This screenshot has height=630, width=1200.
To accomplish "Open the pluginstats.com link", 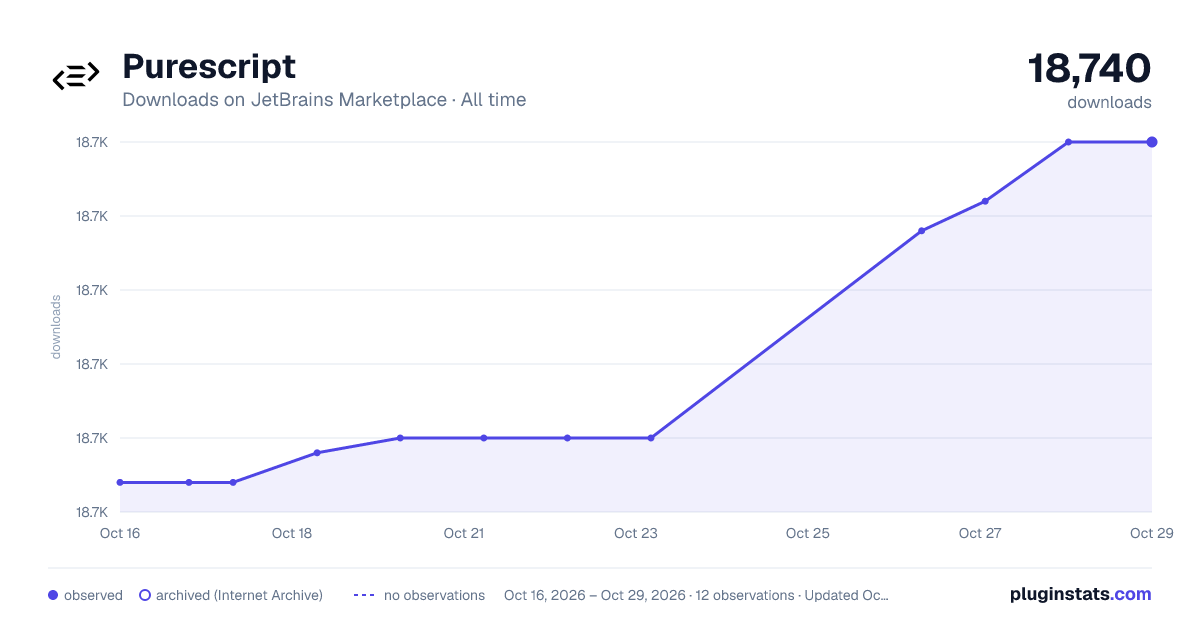I will point(1080,594).
